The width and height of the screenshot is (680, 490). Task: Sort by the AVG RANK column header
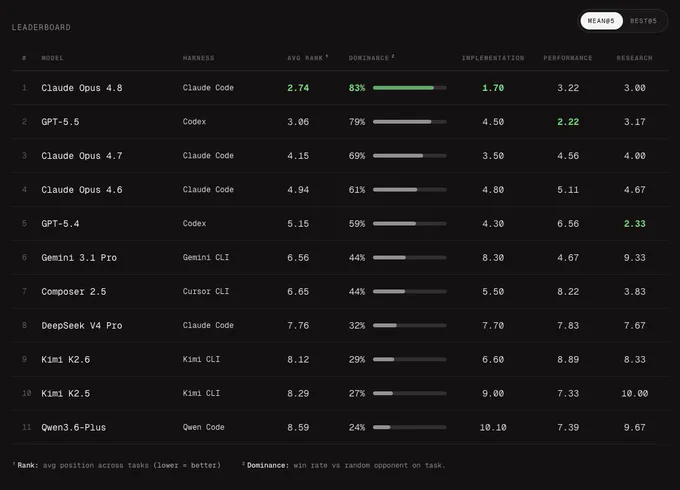[x=305, y=58]
